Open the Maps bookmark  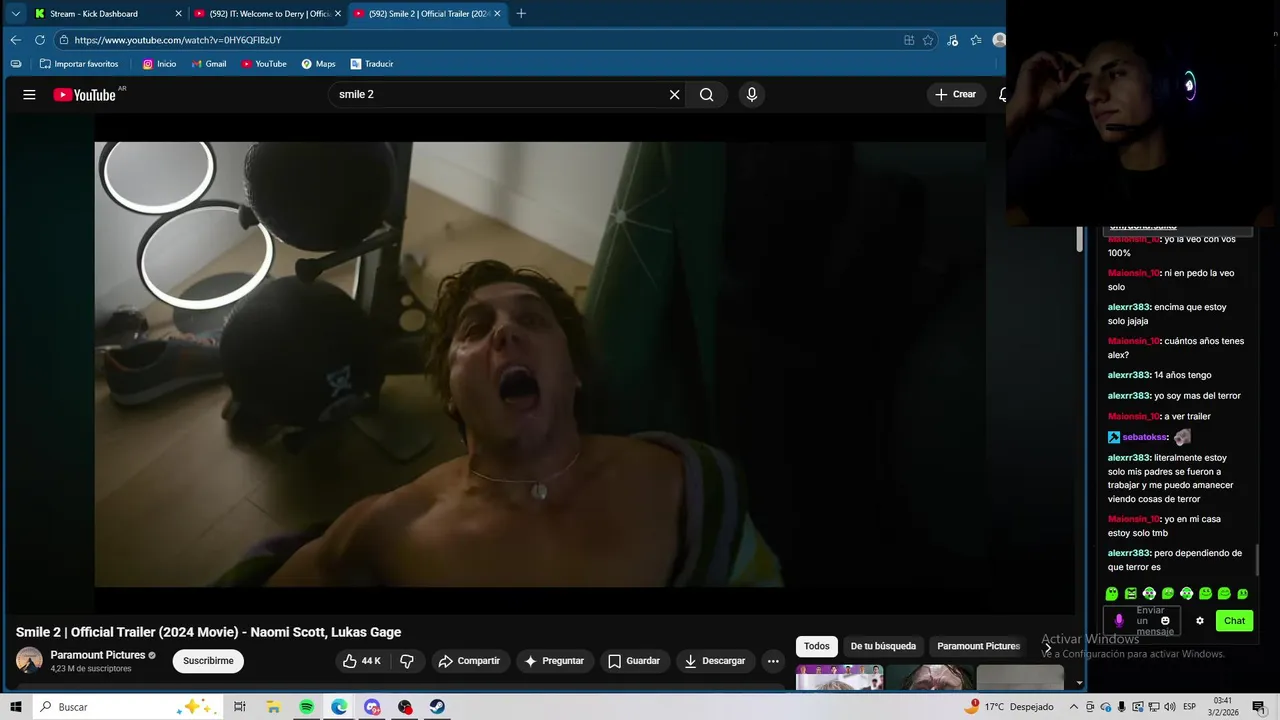(318, 64)
